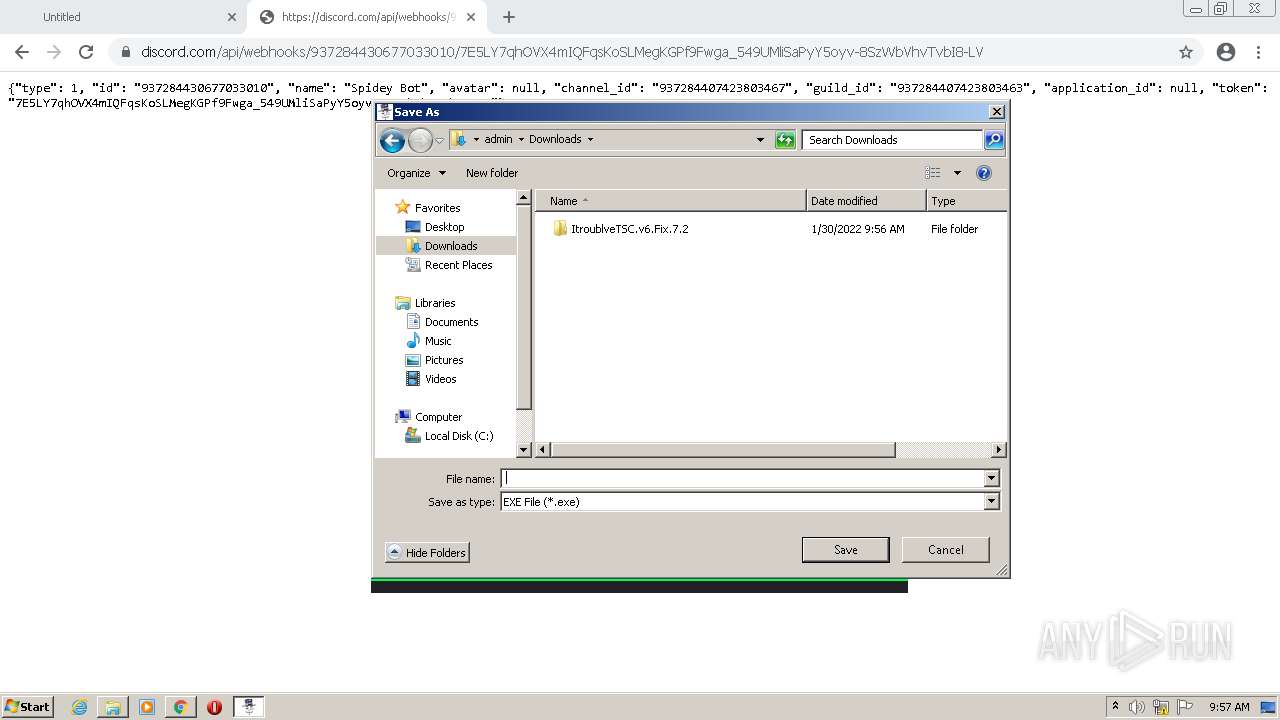Screen dimensions: 1280x720
Task: Open Windows Media Player from taskbar
Action: pyautogui.click(x=147, y=707)
